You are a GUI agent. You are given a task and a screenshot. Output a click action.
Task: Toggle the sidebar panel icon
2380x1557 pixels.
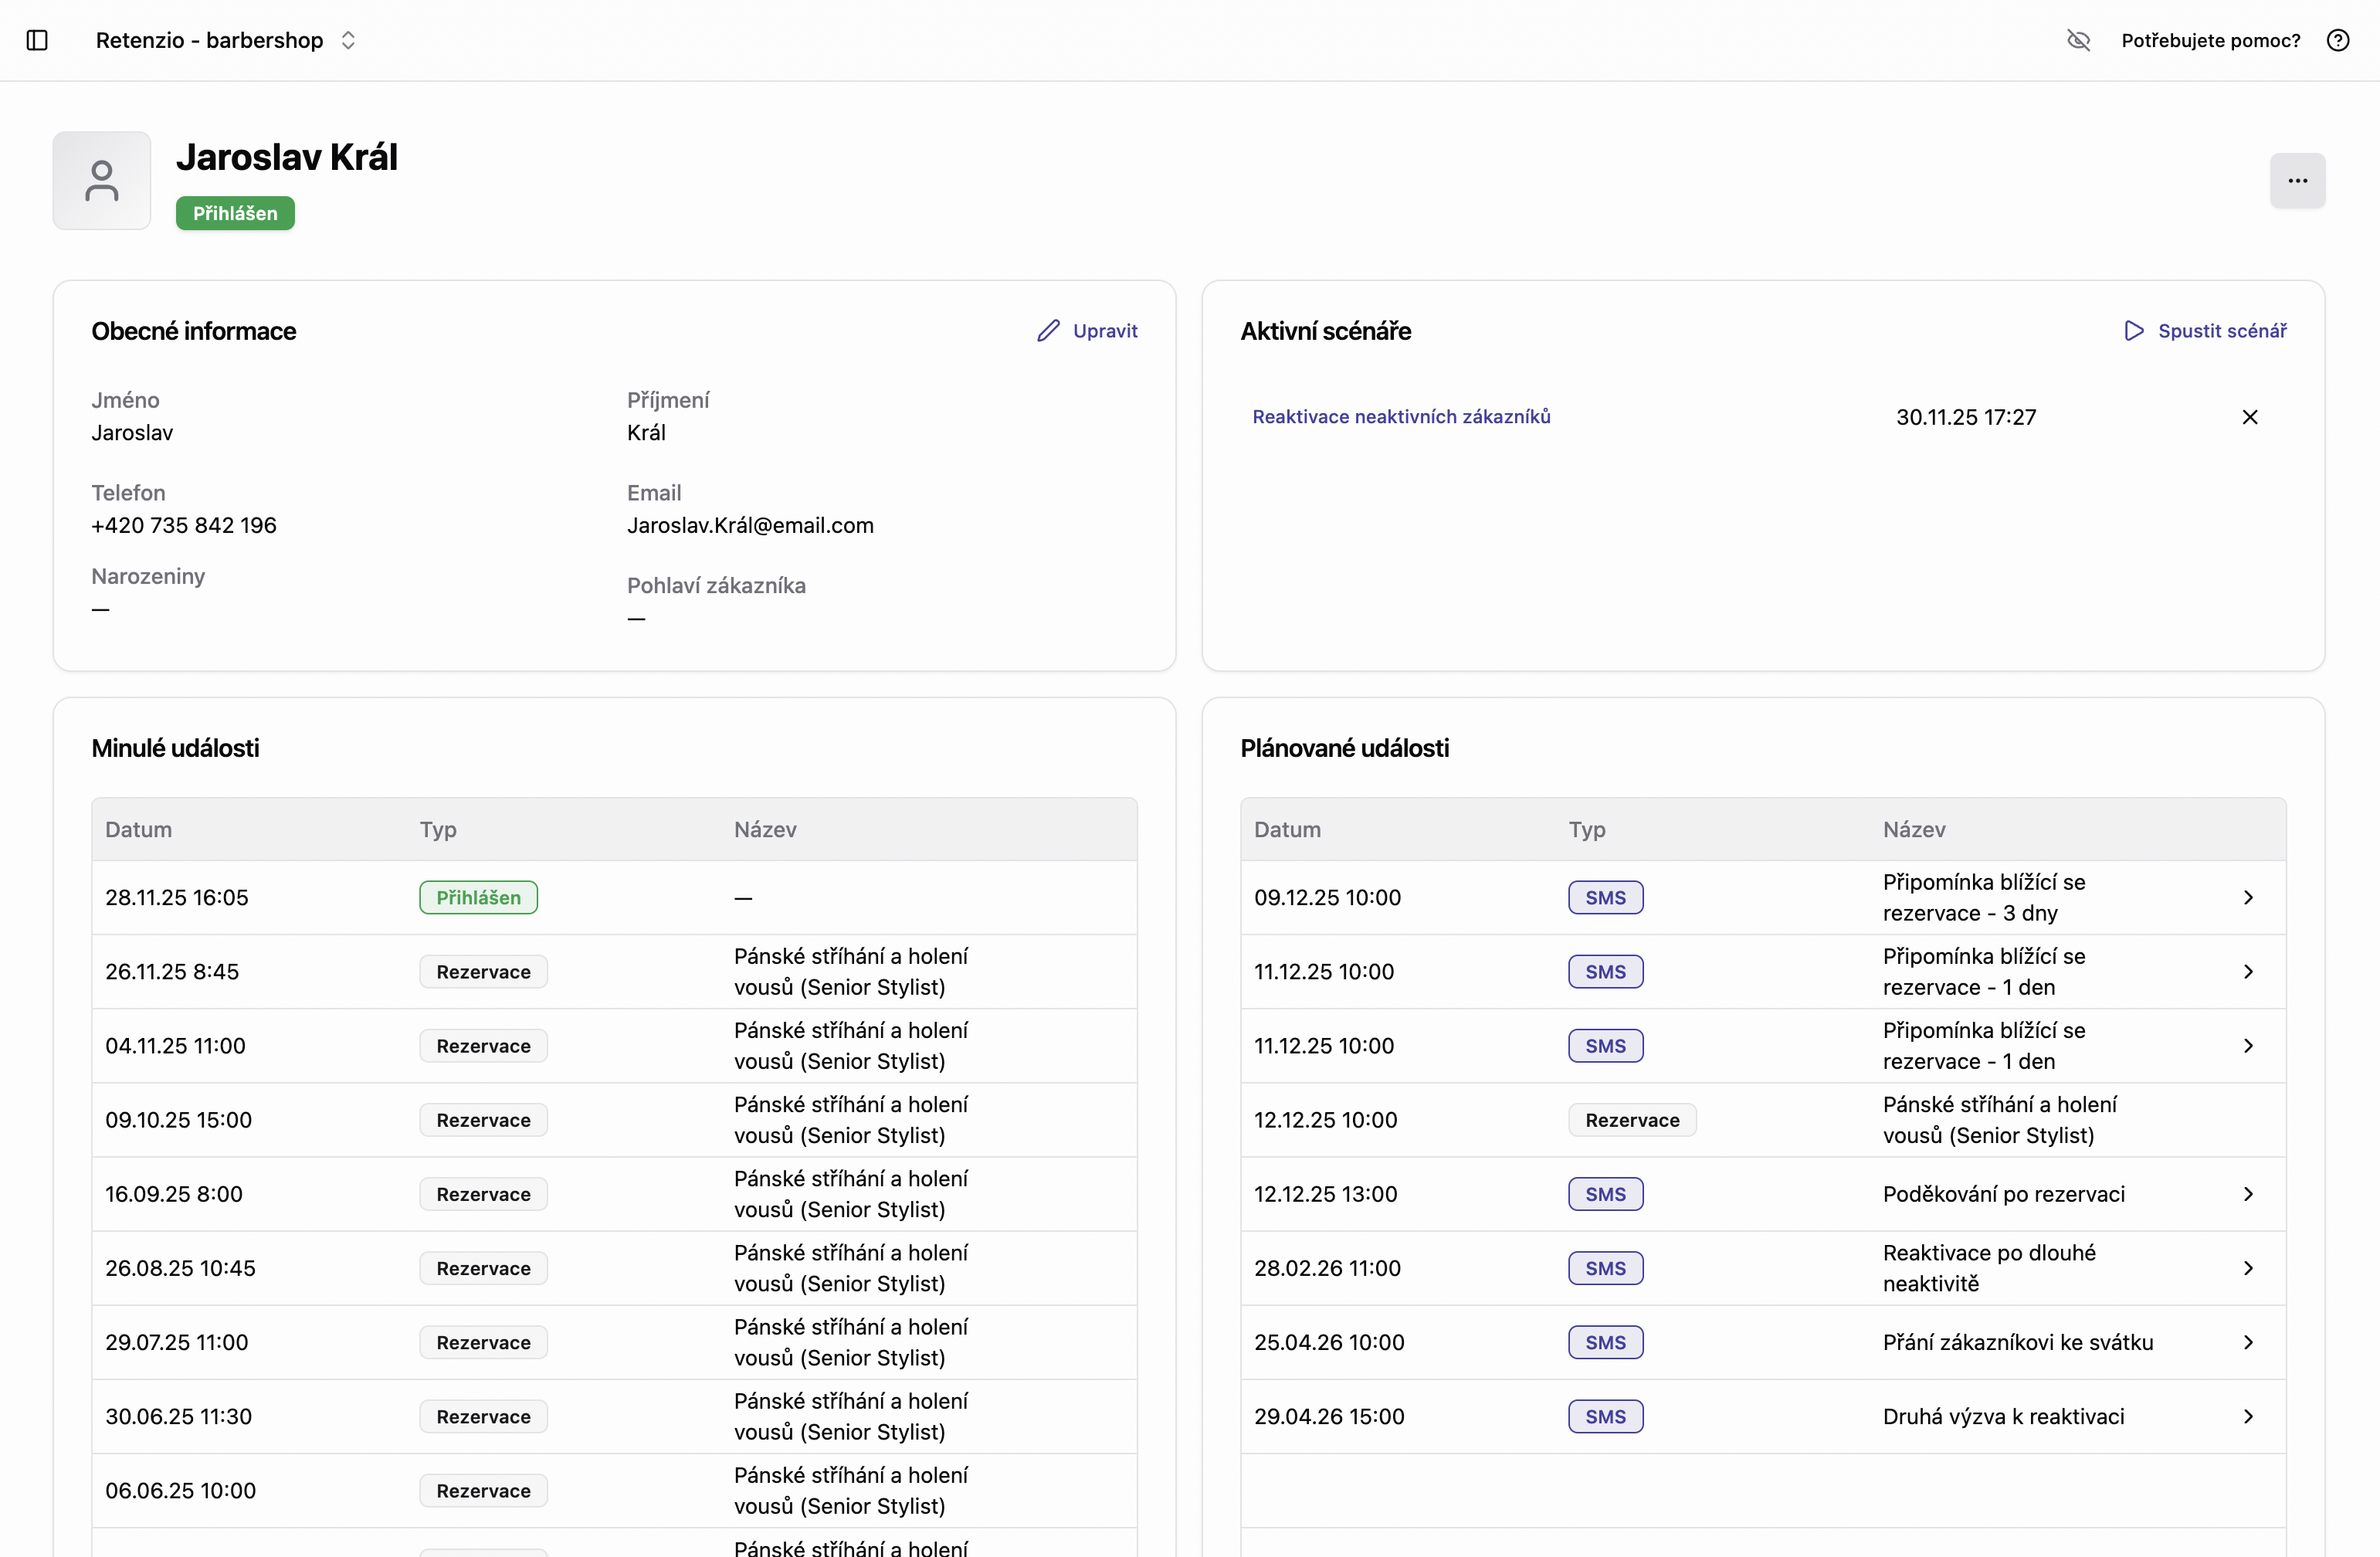pos(37,40)
